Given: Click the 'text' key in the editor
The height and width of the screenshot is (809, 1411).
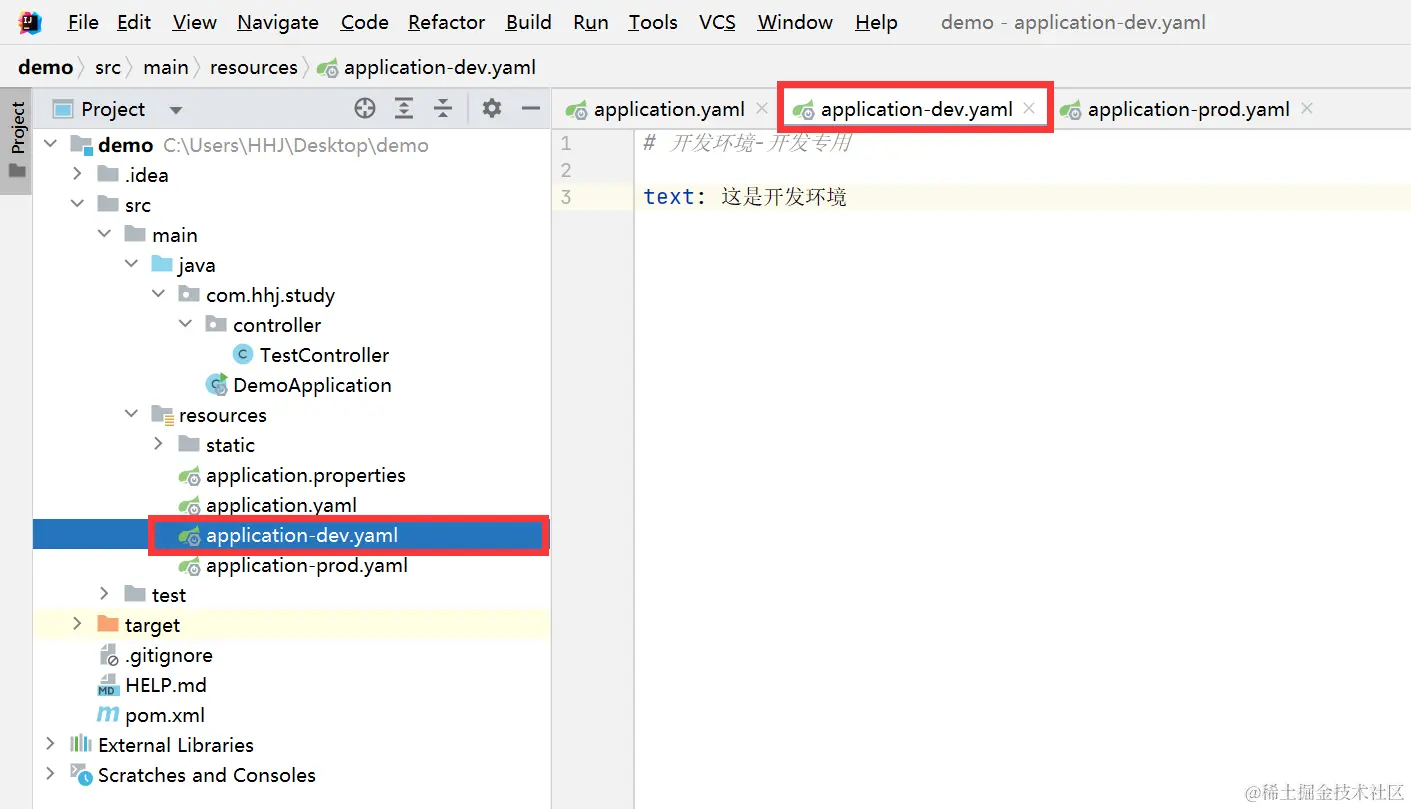Looking at the screenshot, I should [x=669, y=197].
